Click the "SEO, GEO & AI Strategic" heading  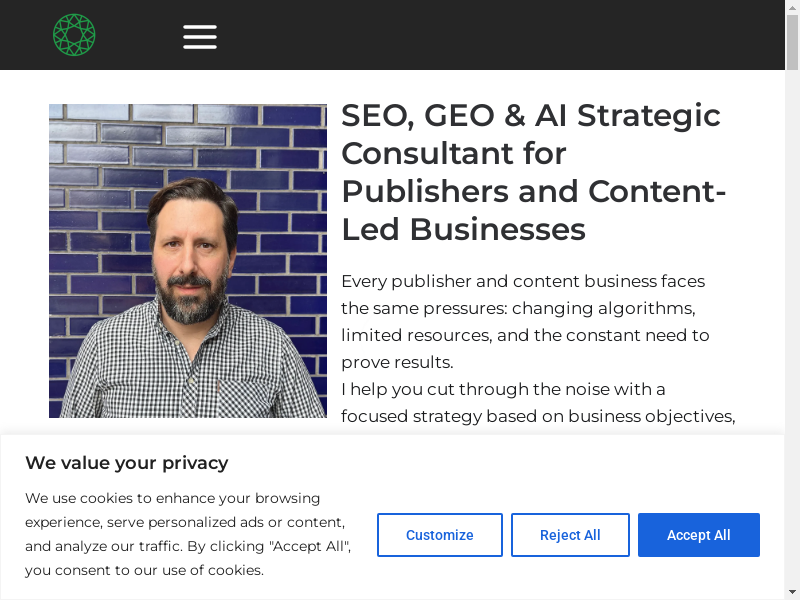[530, 116]
